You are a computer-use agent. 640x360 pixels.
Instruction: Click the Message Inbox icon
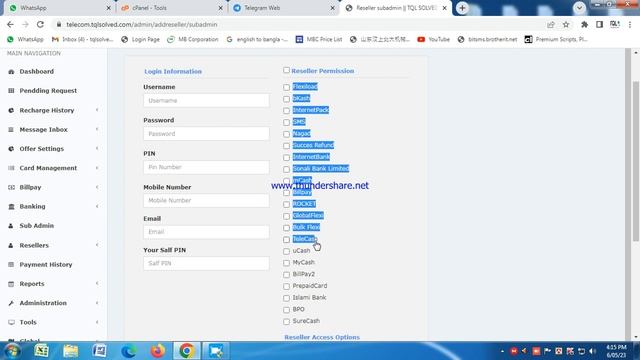[x=11, y=129]
